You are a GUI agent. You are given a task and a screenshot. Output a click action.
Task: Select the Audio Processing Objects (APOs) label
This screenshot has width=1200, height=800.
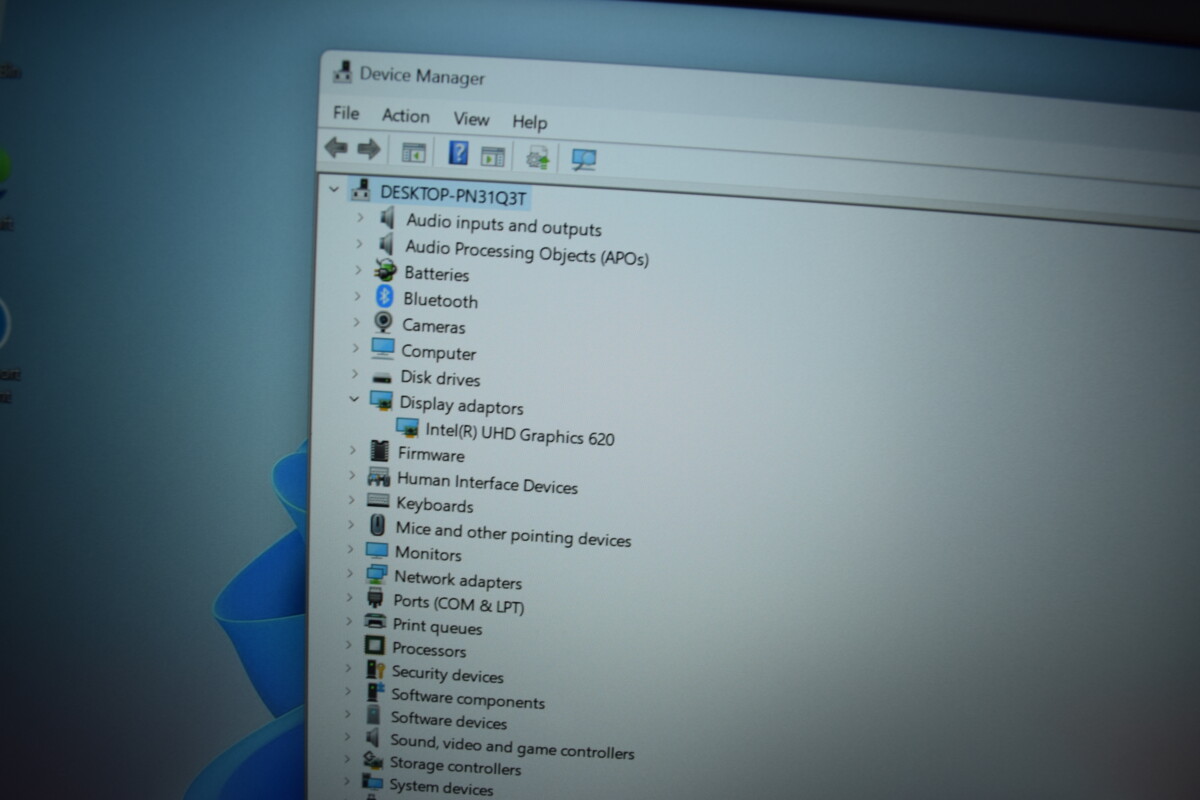(x=527, y=252)
